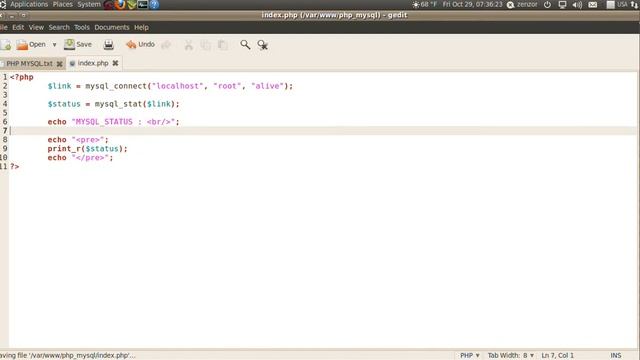Image resolution: width=640 pixels, height=360 pixels.
Task: Click the print_r($status) line
Action: tap(87, 149)
